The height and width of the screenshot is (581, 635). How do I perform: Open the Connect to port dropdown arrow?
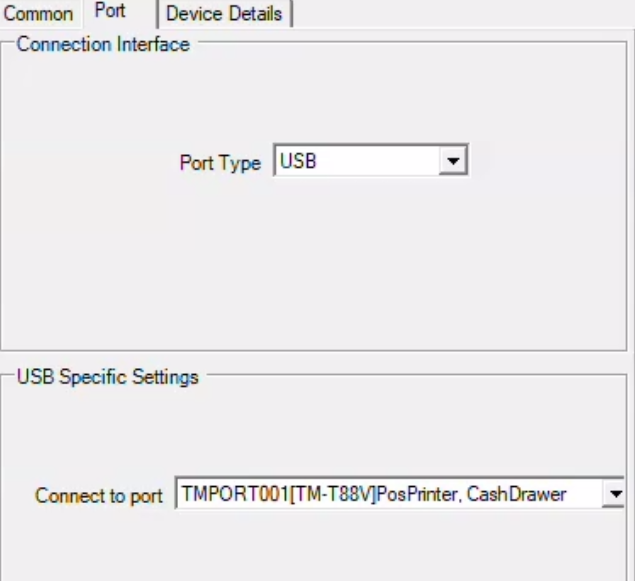(x=615, y=494)
